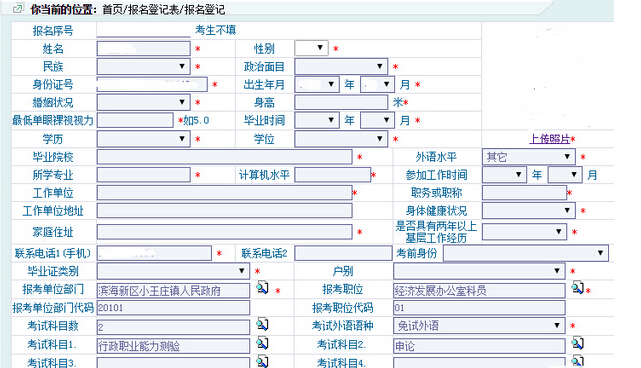641x368 pixels.
Task: Open 是否具有两年以上基层工作经历 dropdown
Action: [524, 232]
